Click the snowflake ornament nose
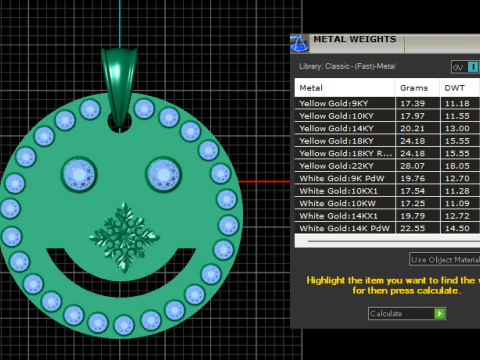480x360 pixels. point(124,237)
